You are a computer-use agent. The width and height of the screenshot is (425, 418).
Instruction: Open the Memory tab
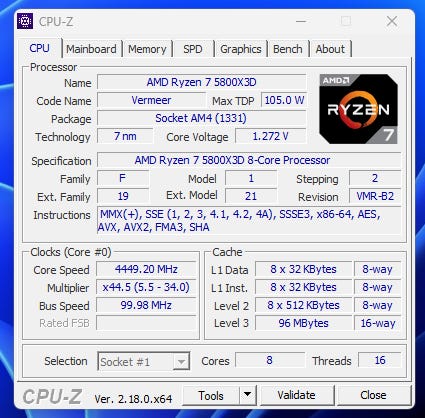point(147,49)
